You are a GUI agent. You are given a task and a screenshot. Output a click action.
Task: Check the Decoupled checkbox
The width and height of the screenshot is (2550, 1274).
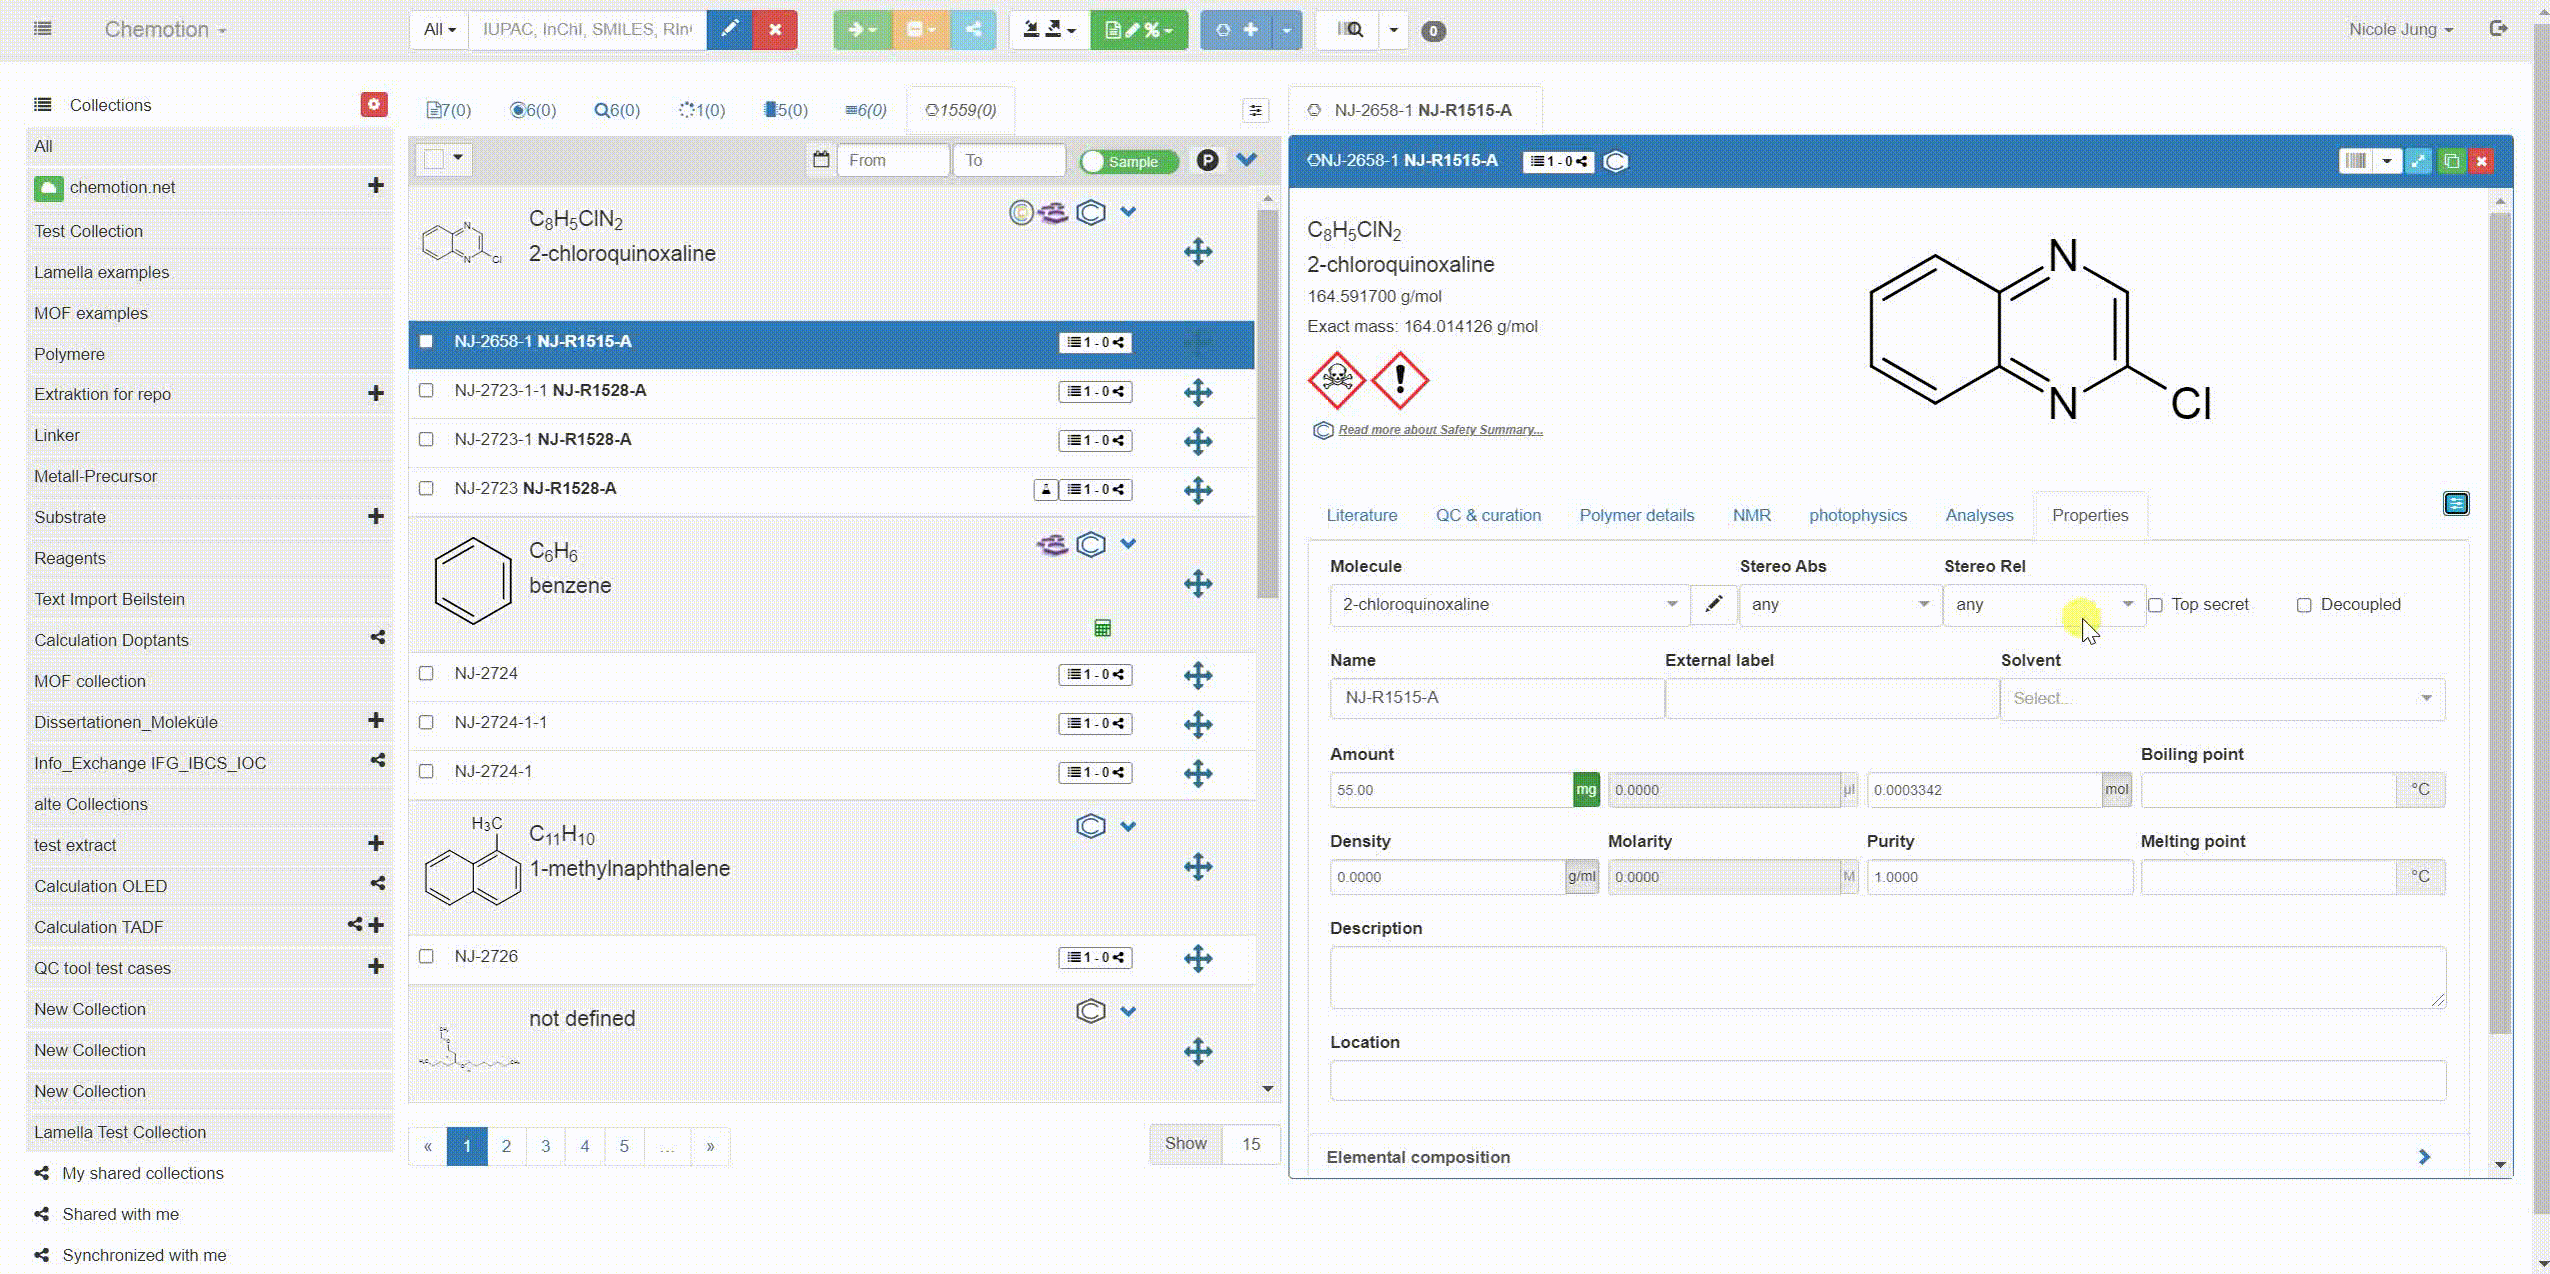point(2304,605)
